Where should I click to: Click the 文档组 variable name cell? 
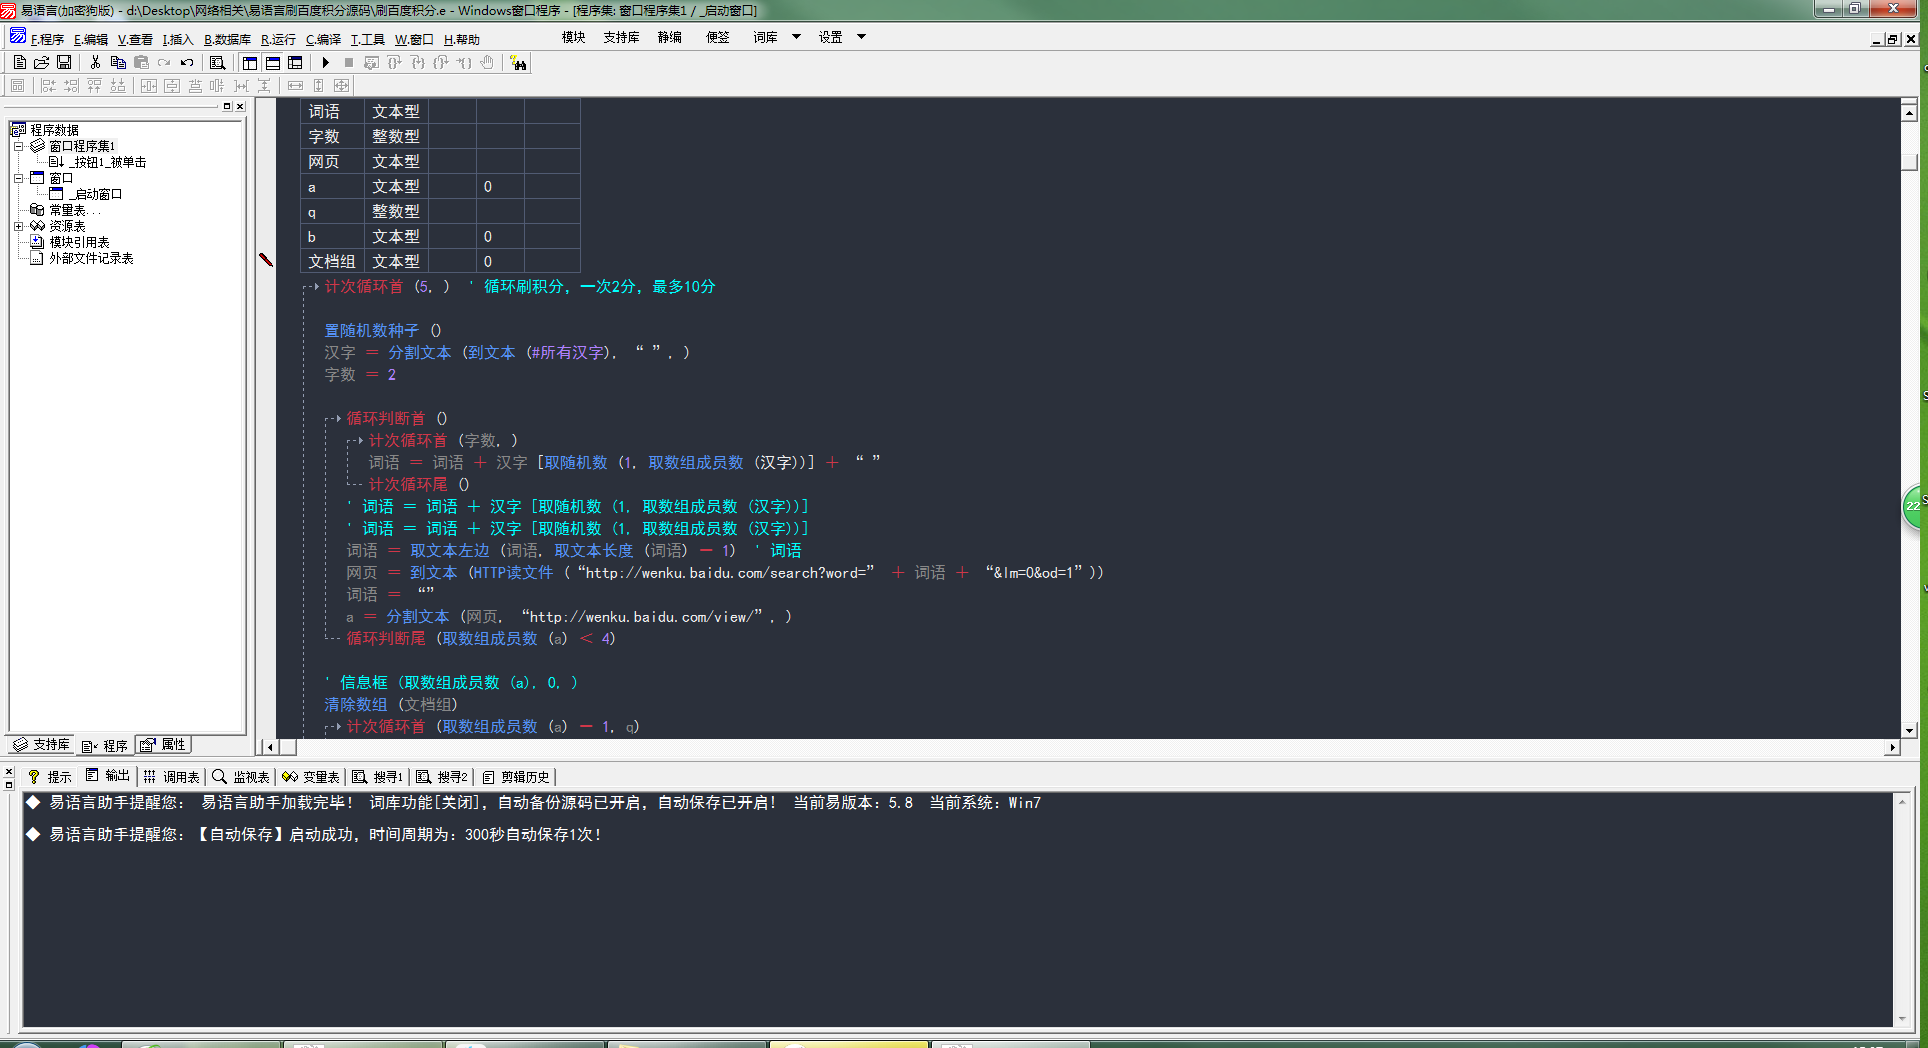332,261
